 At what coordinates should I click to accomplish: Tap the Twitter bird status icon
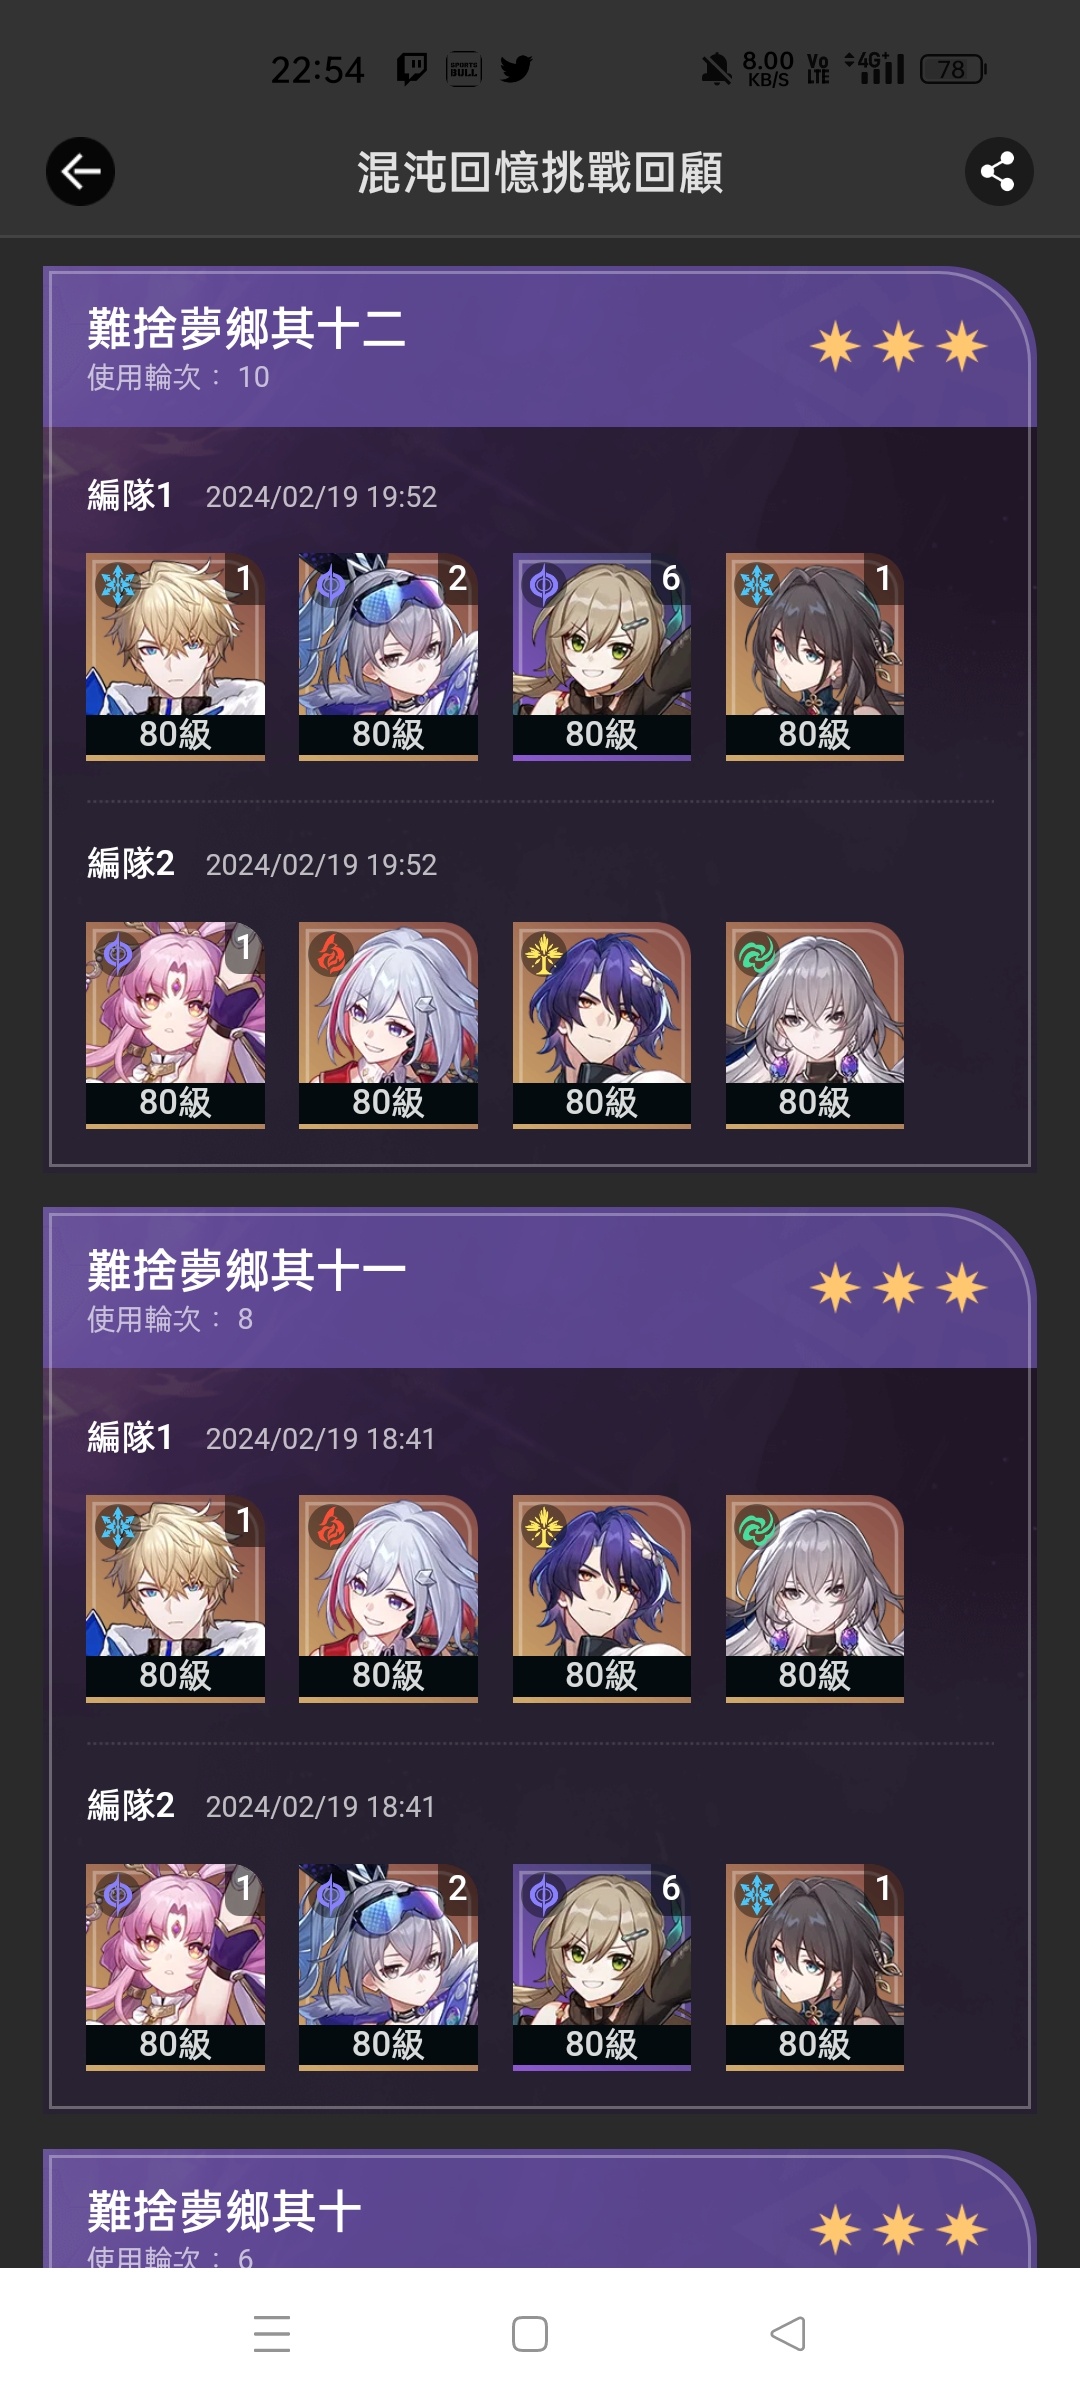(x=516, y=69)
